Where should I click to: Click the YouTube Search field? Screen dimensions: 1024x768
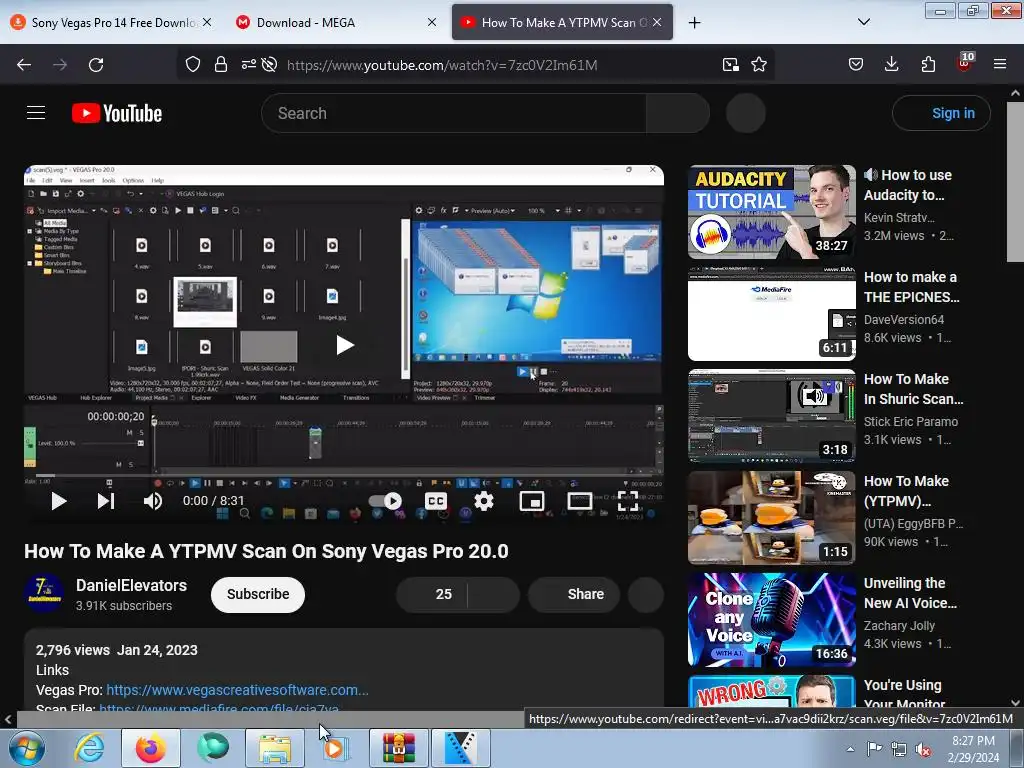pyautogui.click(x=453, y=113)
